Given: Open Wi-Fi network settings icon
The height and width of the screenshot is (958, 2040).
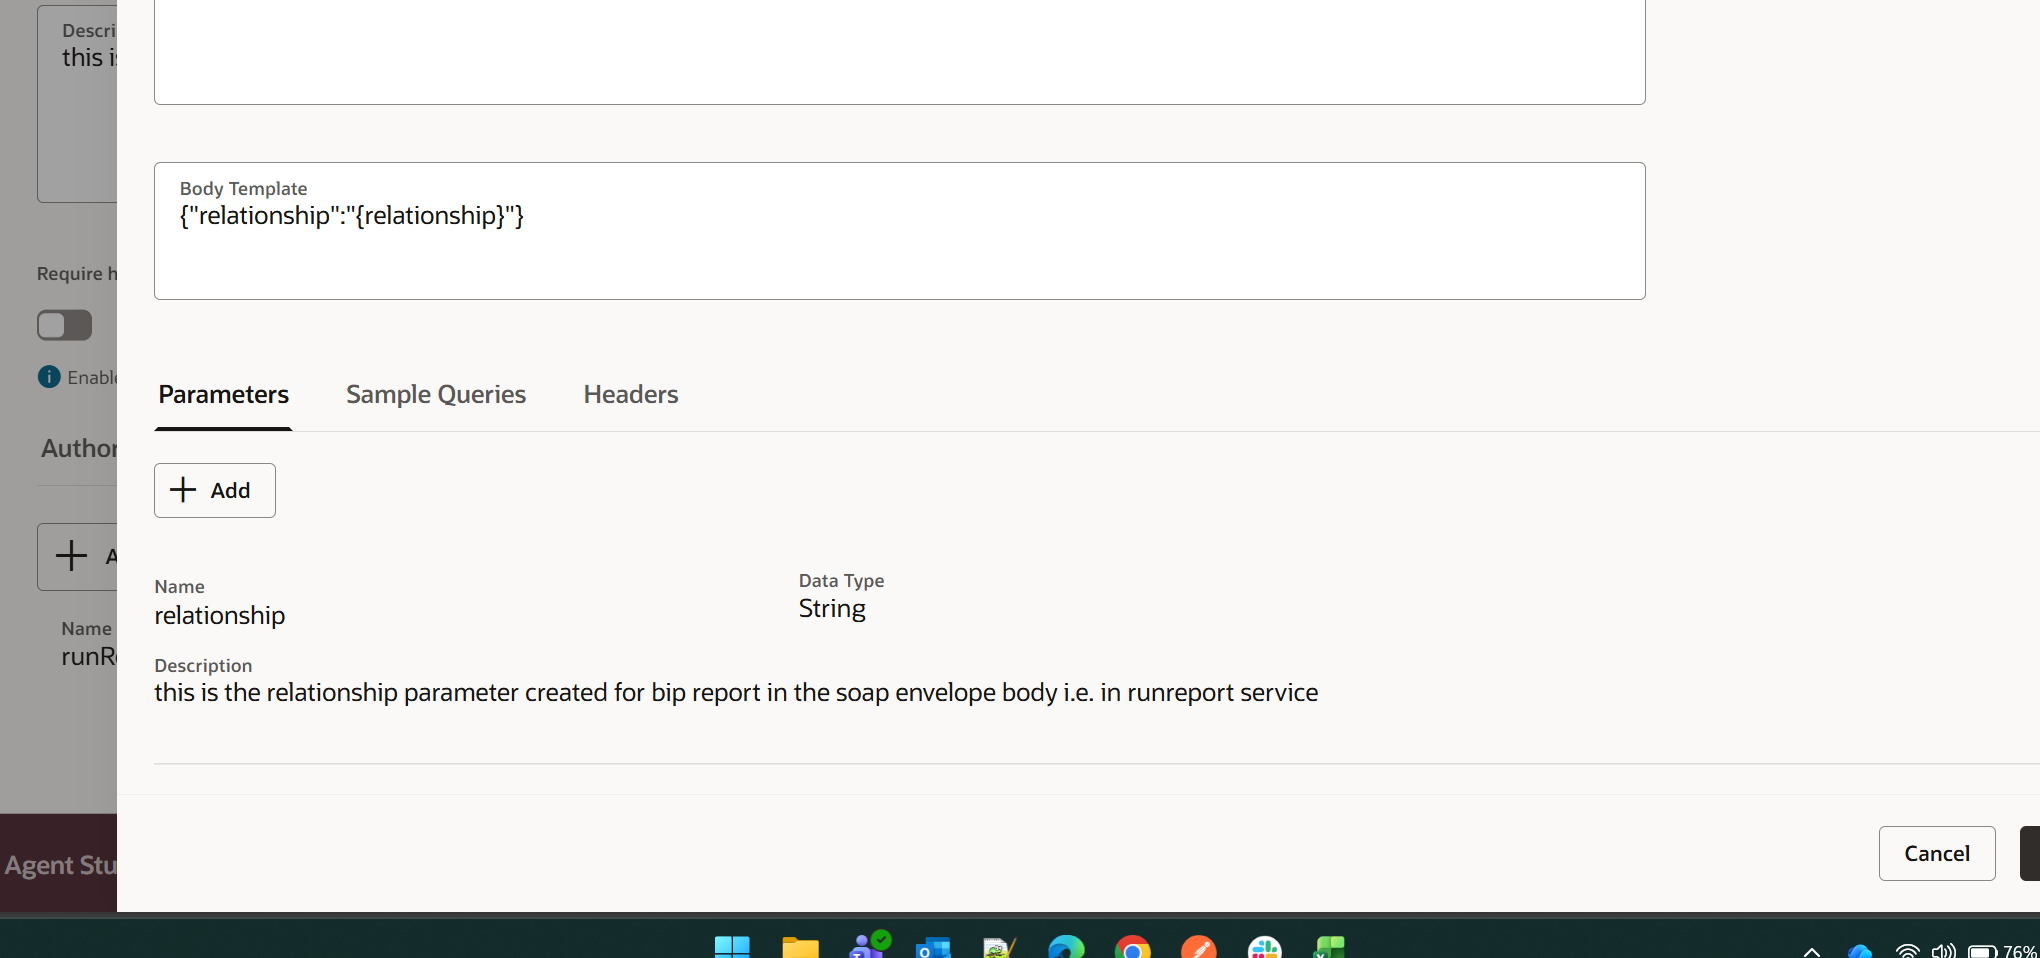Looking at the screenshot, I should pyautogui.click(x=1907, y=951).
